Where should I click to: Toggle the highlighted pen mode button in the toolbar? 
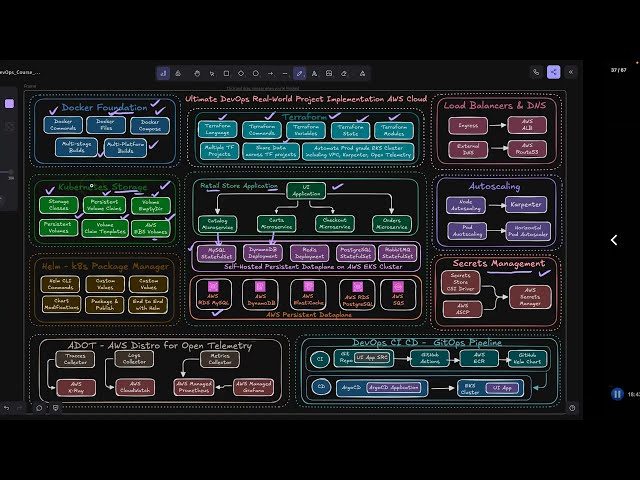pos(163,73)
